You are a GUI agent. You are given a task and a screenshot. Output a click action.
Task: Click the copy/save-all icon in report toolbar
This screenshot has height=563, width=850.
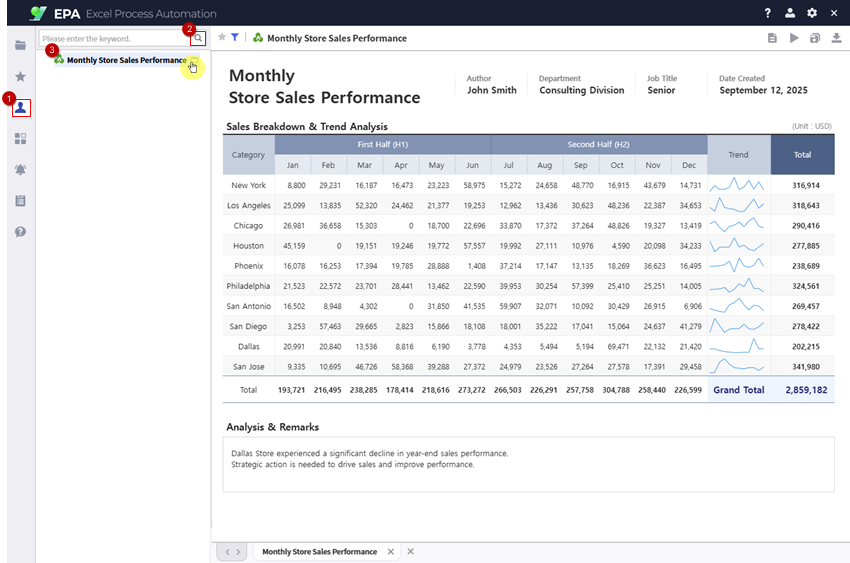(x=815, y=38)
